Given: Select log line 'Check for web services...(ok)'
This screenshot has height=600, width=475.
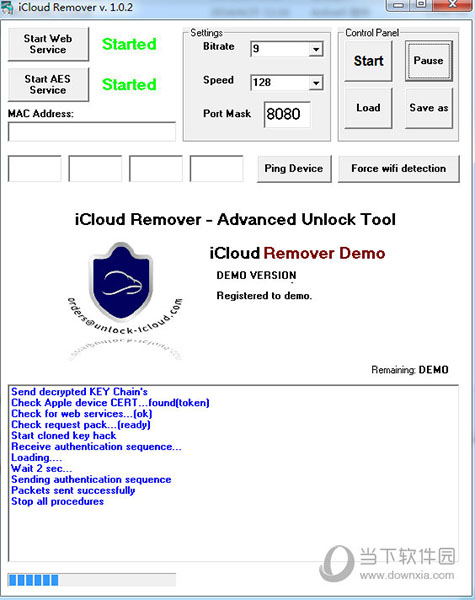Looking at the screenshot, I should [82, 414].
